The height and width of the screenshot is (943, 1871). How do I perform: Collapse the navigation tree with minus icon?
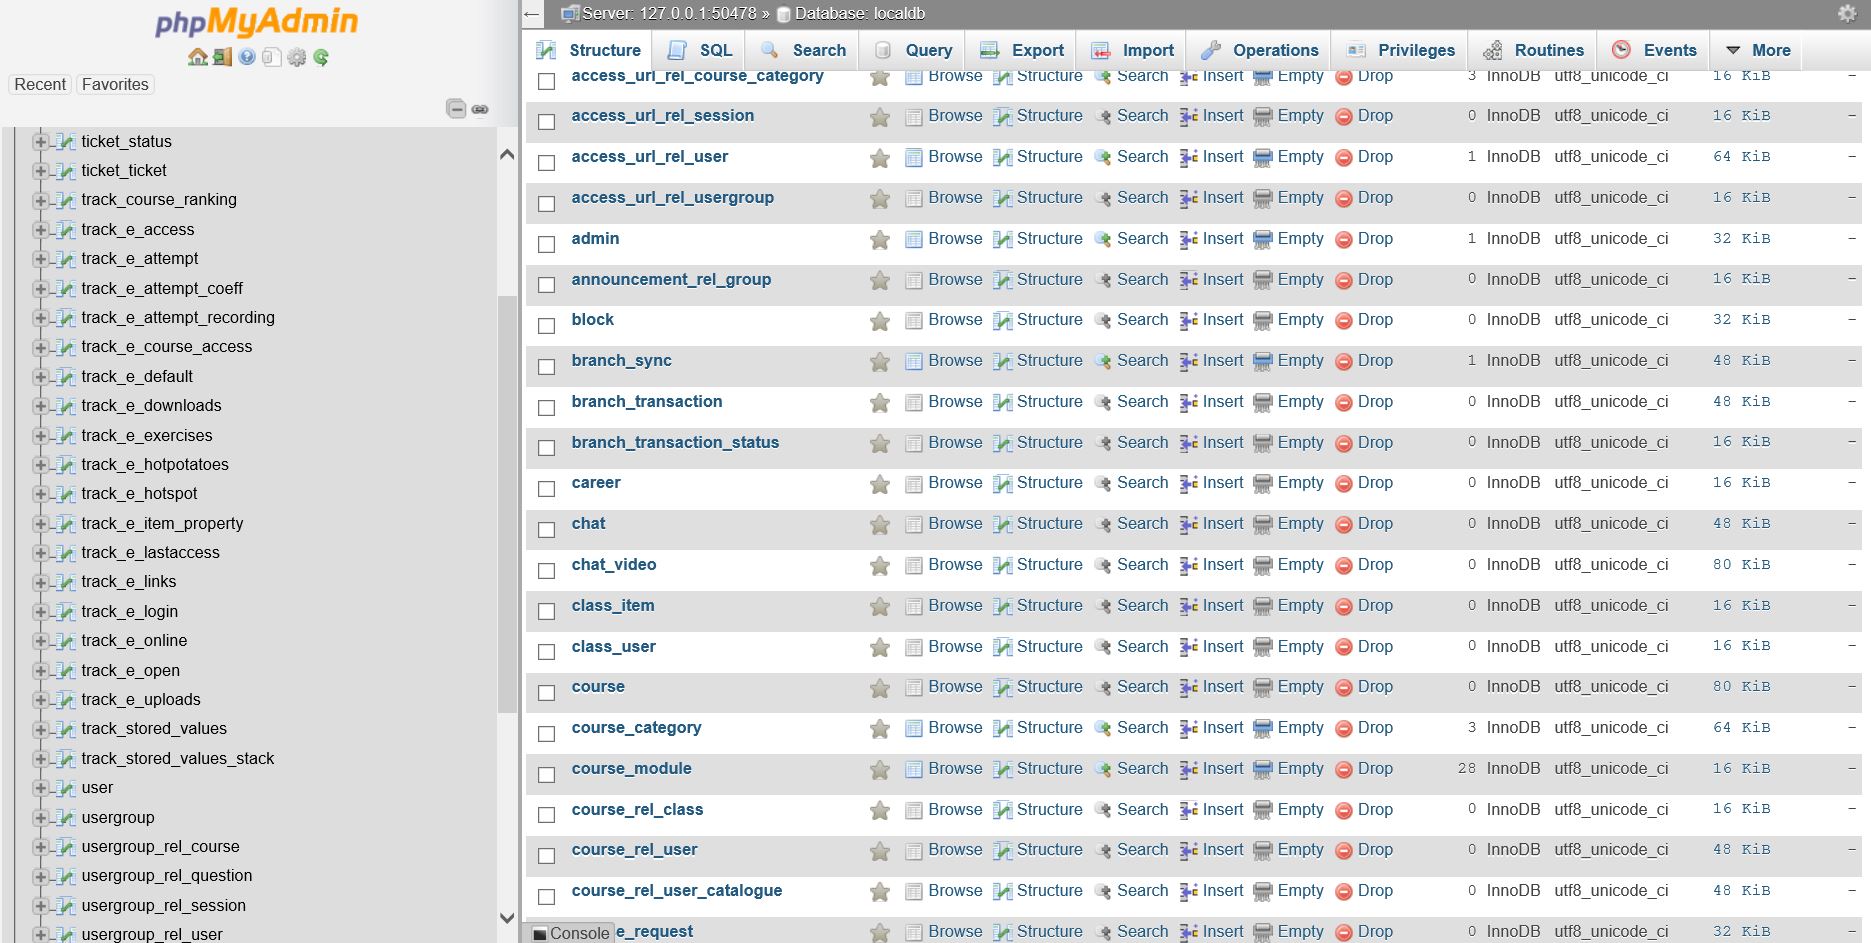click(x=458, y=108)
